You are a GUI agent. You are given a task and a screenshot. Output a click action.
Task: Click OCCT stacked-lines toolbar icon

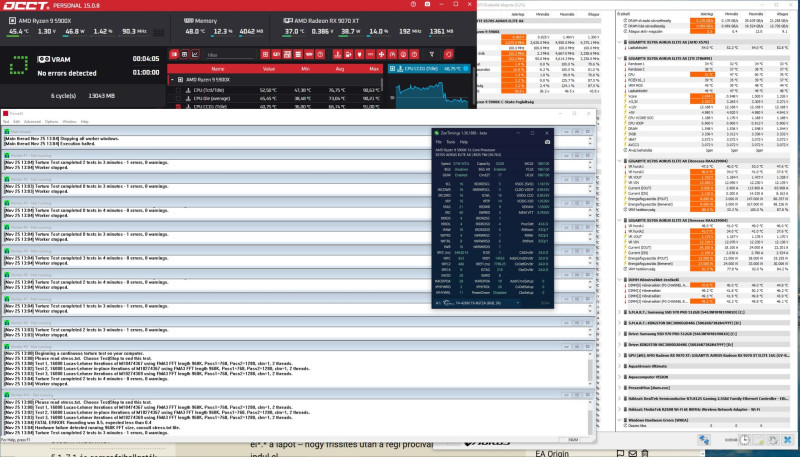pyautogui.click(x=298, y=55)
